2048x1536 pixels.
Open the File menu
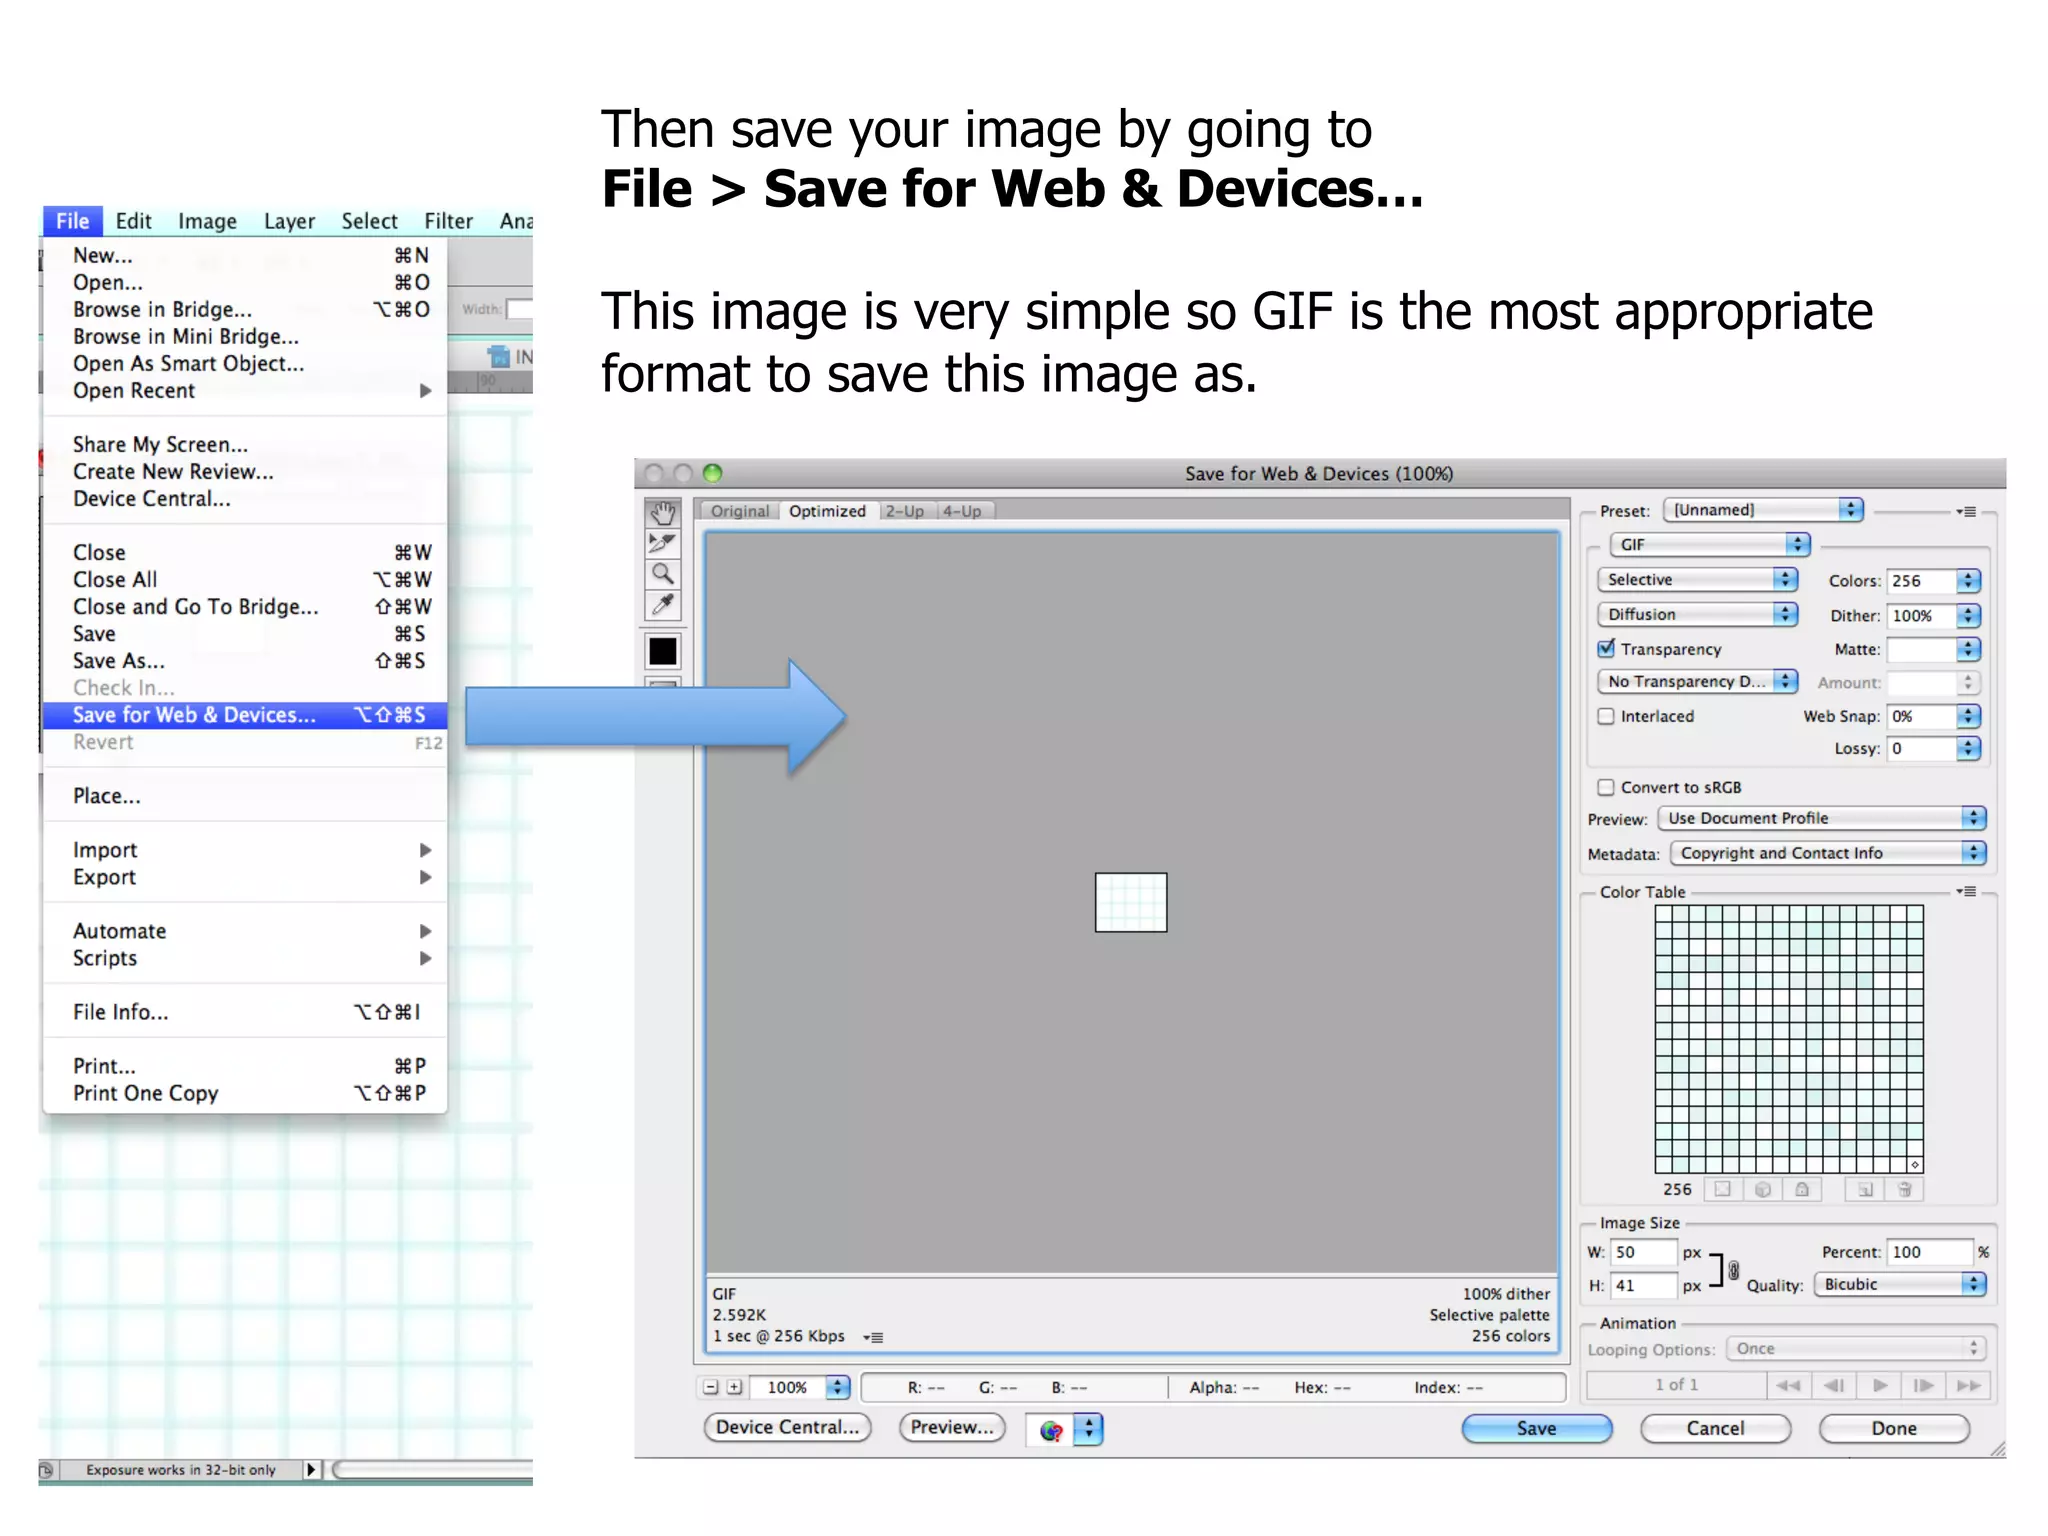tap(72, 221)
